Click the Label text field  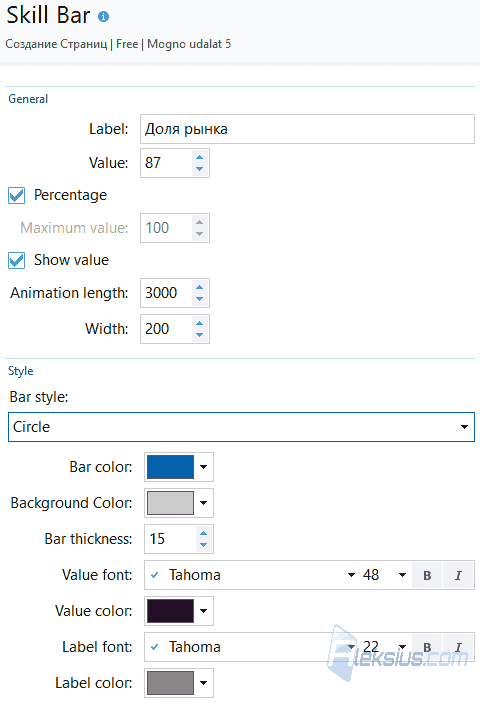tap(307, 129)
